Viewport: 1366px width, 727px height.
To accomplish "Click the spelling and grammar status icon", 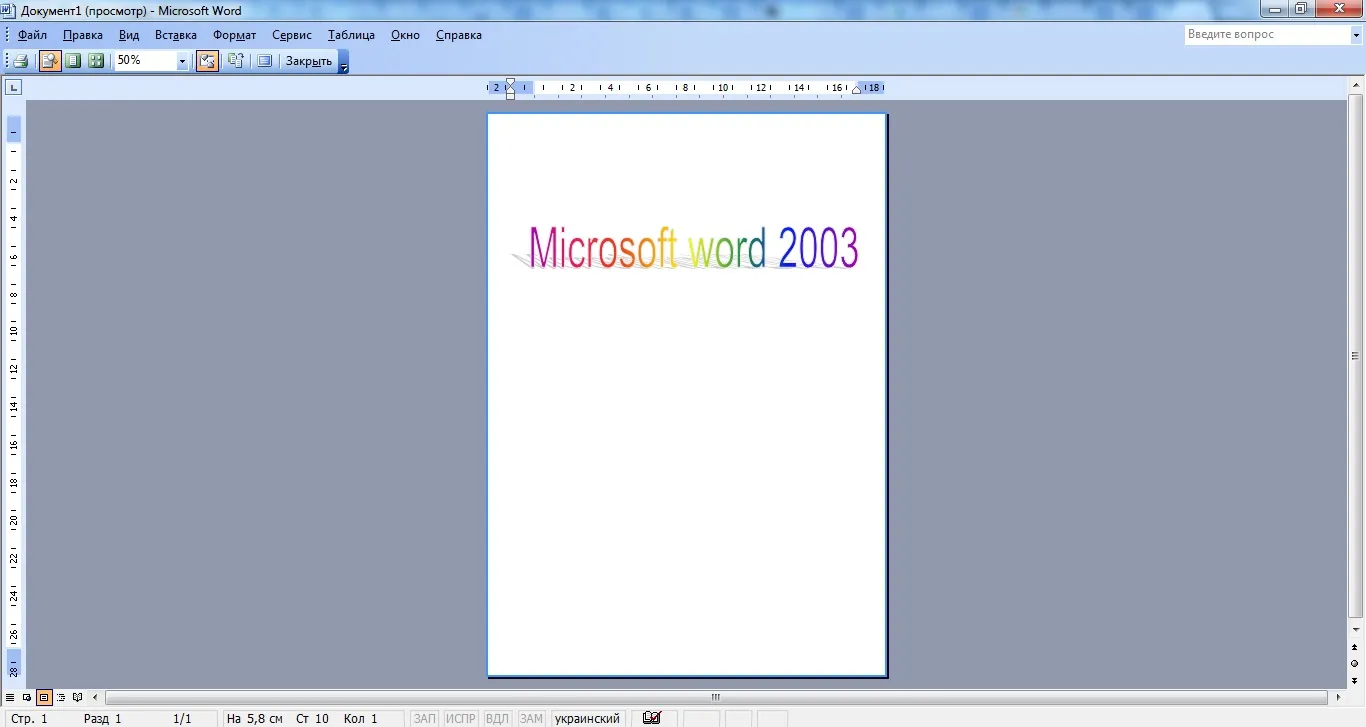I will [652, 718].
